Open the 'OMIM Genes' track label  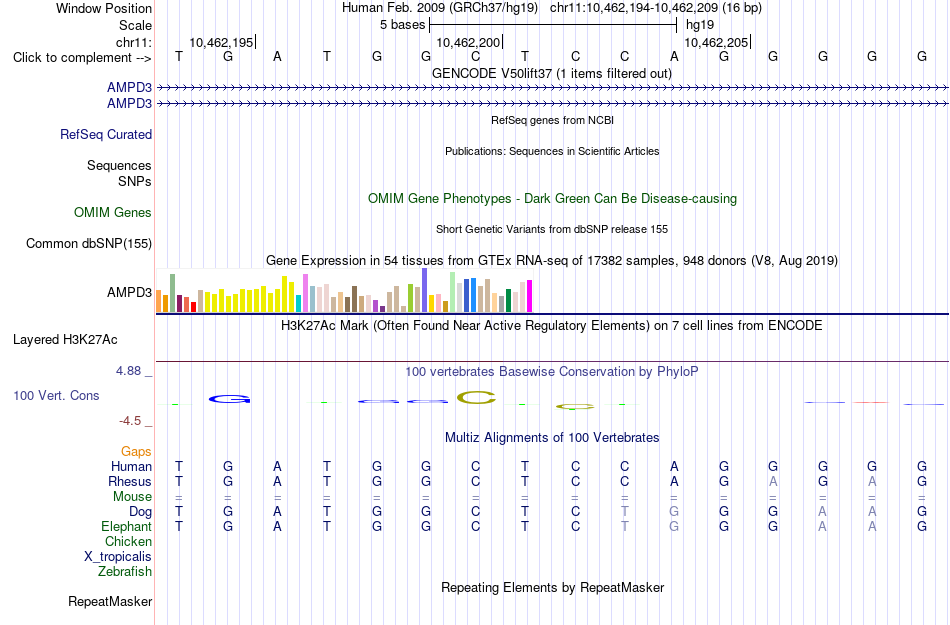113,213
